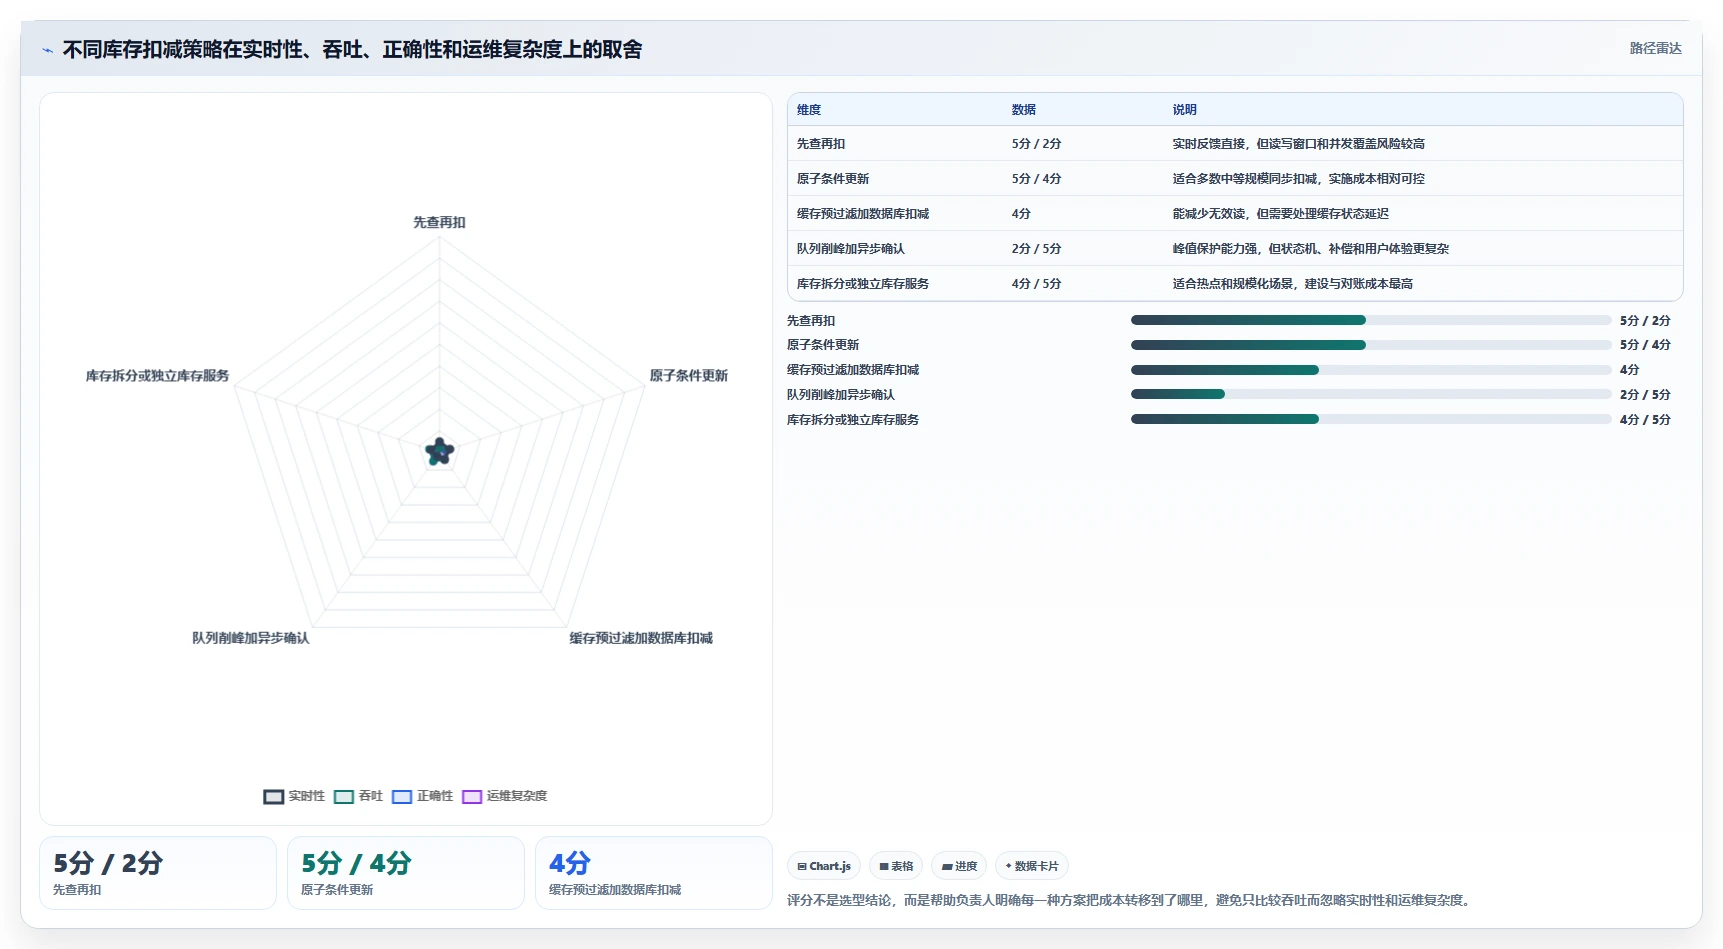
Task: Click the 数据卡片 tag chip
Action: tap(1032, 866)
